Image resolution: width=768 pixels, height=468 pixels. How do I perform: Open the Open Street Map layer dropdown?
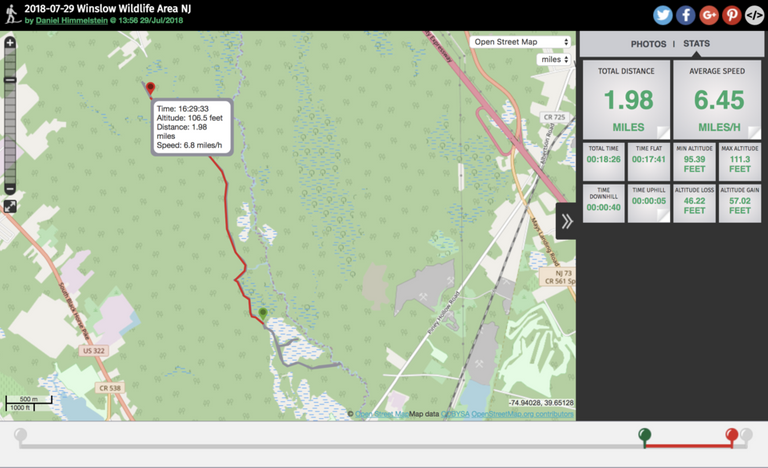(x=520, y=42)
